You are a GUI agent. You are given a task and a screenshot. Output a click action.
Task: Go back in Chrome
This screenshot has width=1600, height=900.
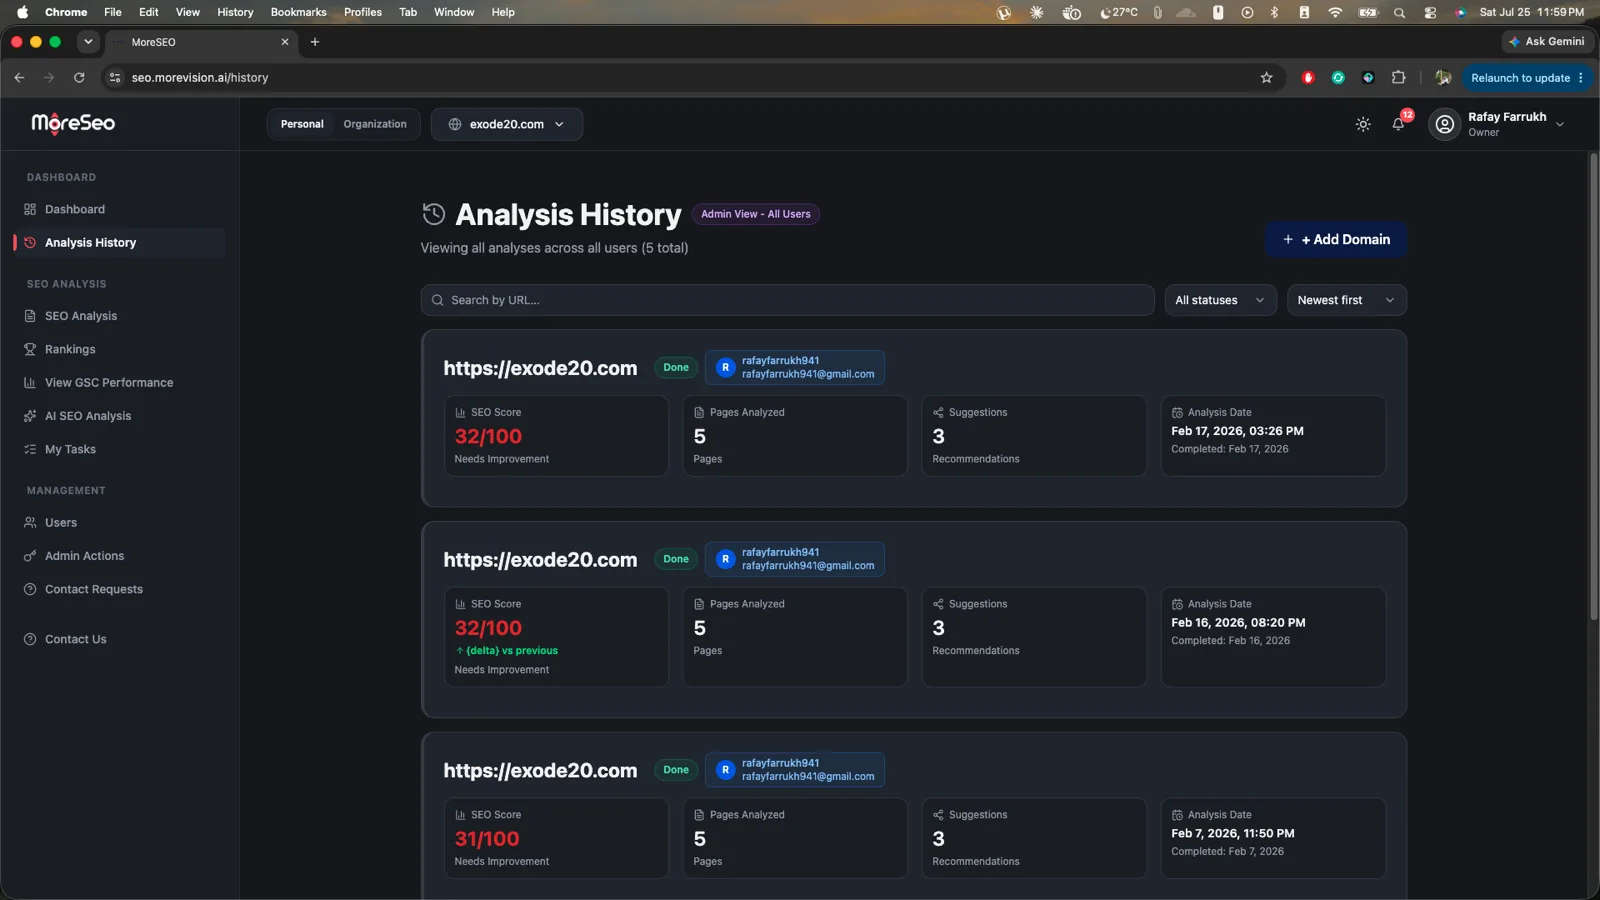pyautogui.click(x=19, y=77)
